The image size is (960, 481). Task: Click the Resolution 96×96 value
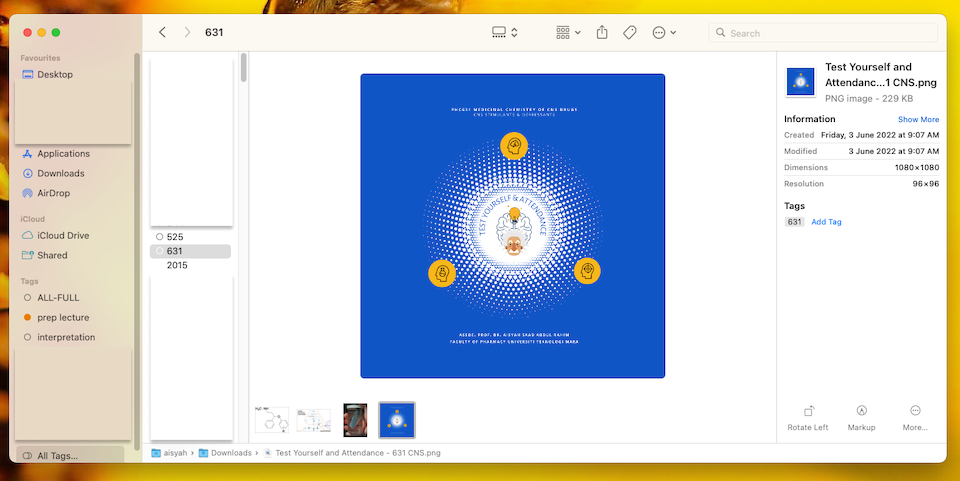tap(925, 184)
